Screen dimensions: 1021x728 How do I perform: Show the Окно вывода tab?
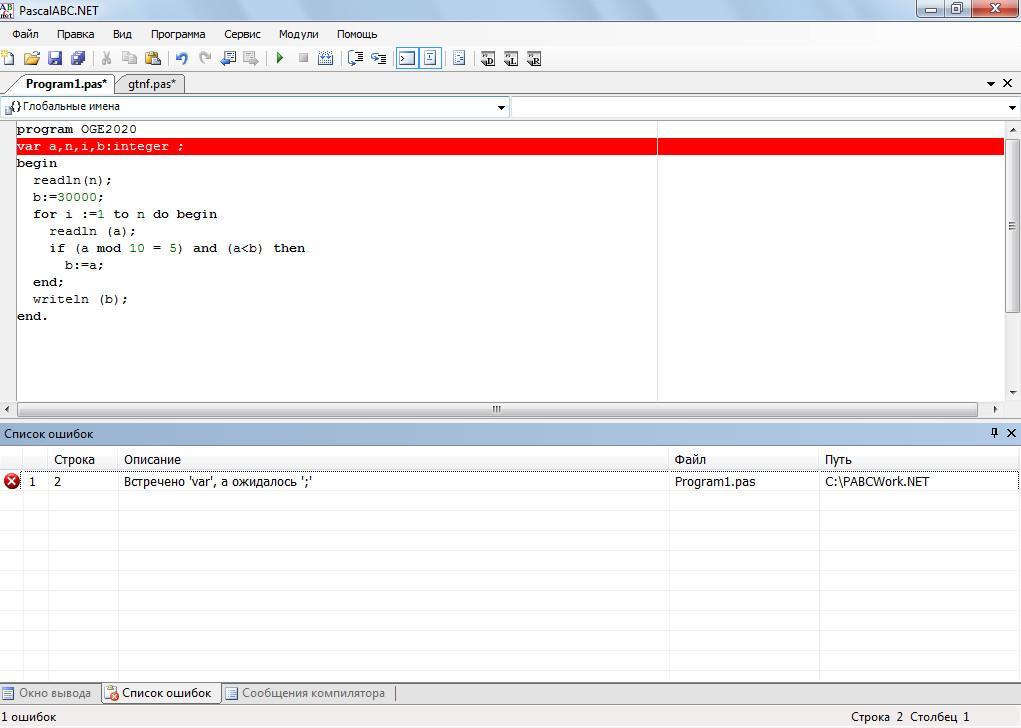pyautogui.click(x=54, y=693)
